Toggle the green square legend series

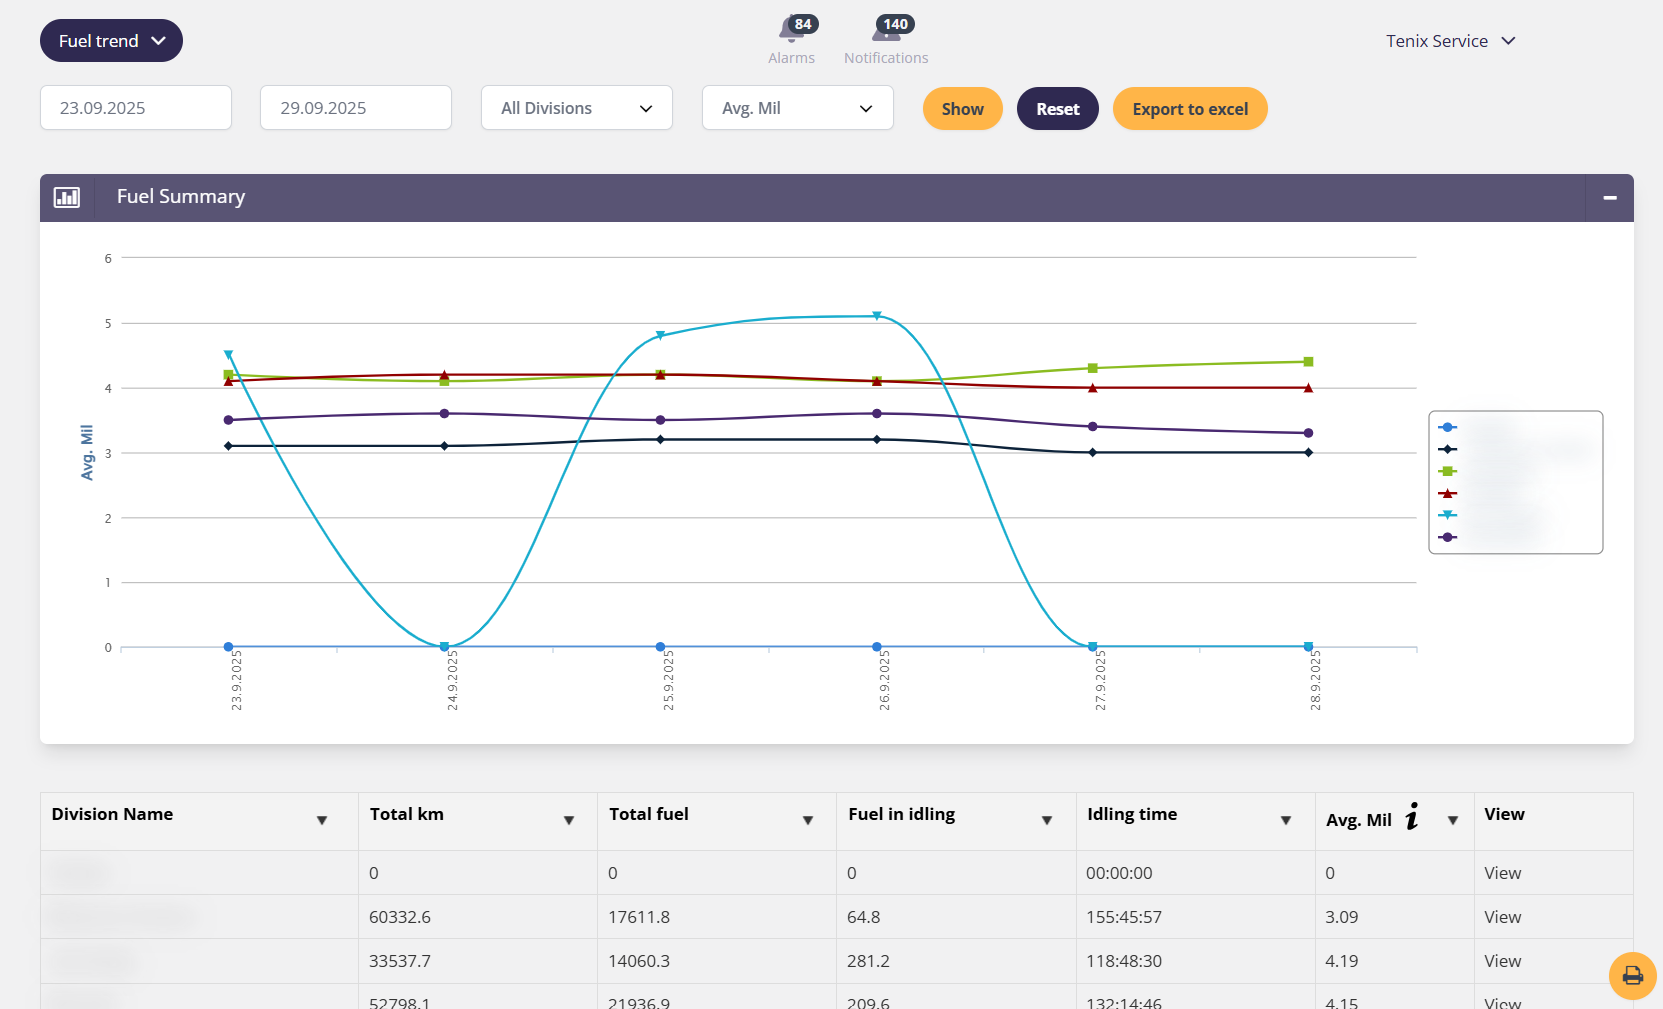coord(1447,471)
